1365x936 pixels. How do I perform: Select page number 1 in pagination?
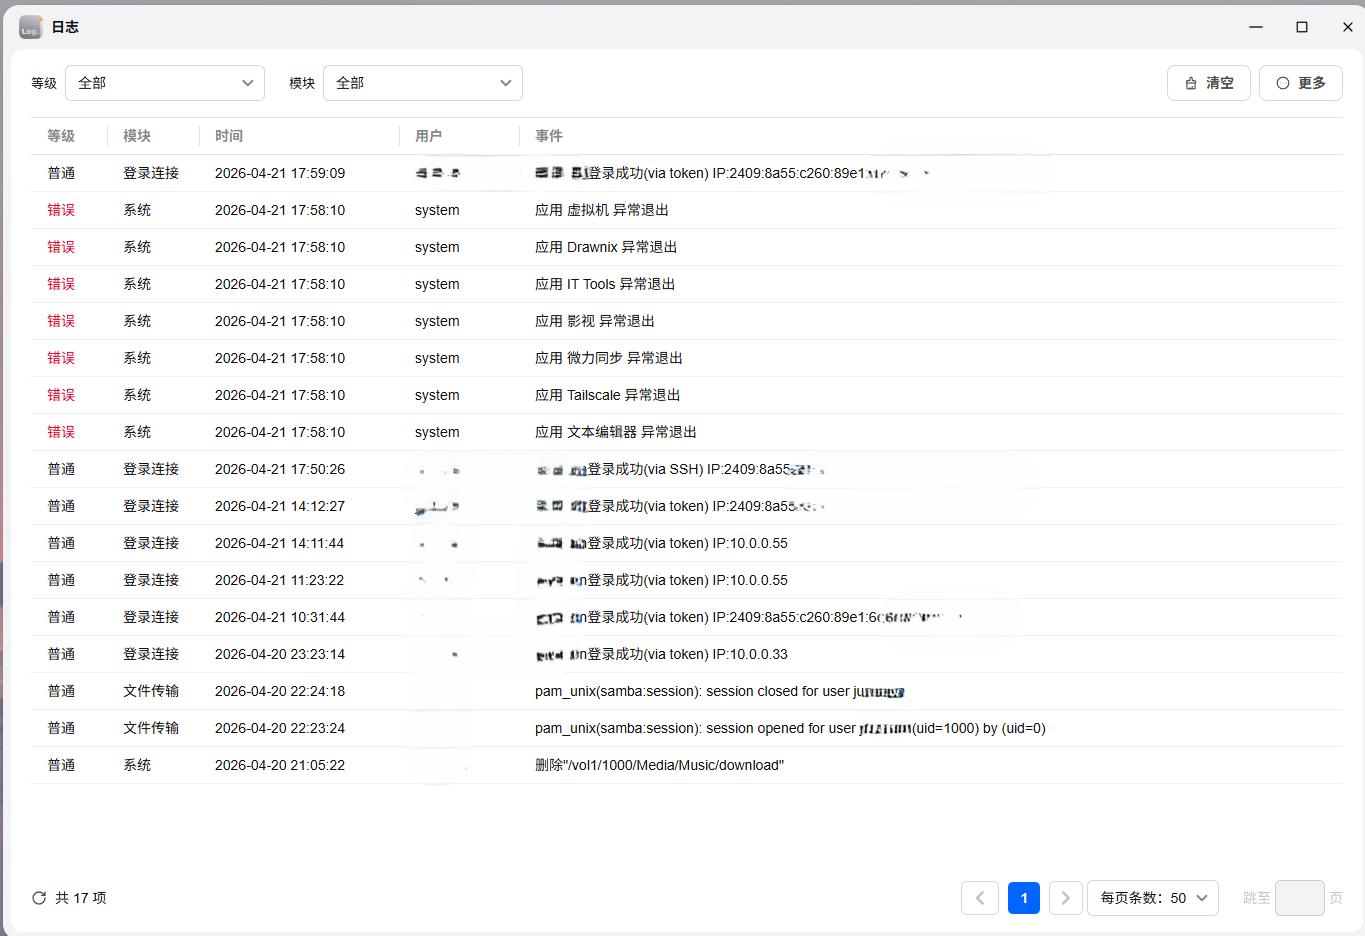[1023, 897]
